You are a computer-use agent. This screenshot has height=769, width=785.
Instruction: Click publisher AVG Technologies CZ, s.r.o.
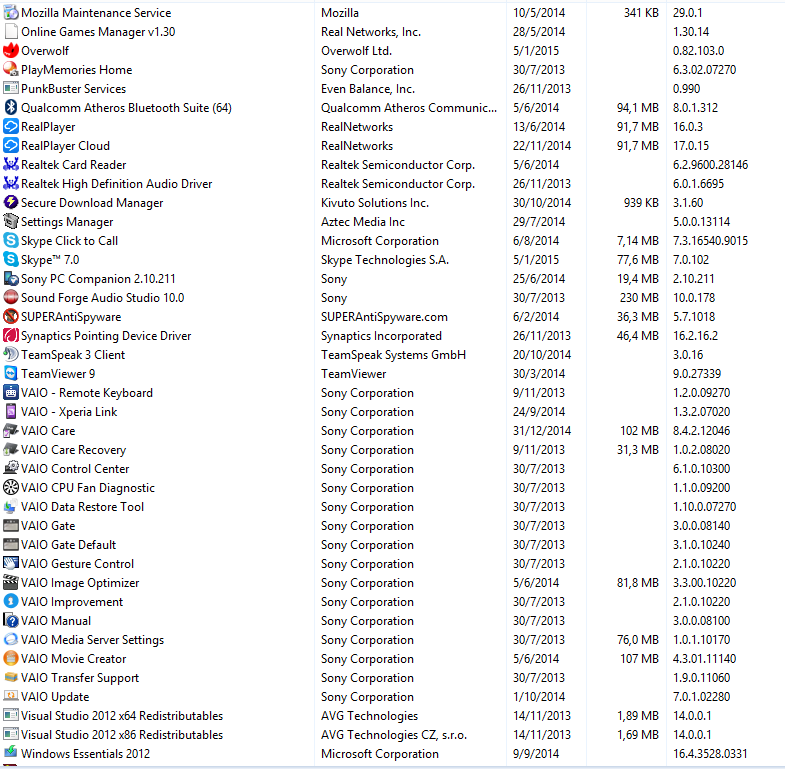tap(394, 735)
